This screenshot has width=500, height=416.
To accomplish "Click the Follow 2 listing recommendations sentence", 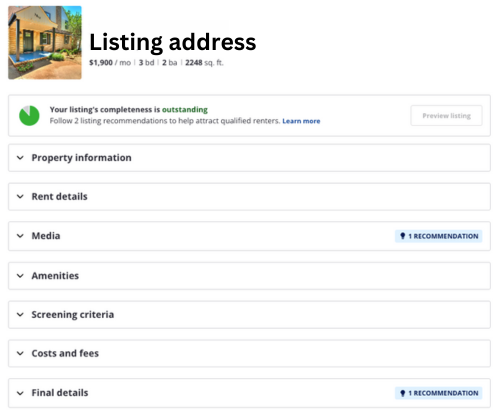I will [165, 121].
